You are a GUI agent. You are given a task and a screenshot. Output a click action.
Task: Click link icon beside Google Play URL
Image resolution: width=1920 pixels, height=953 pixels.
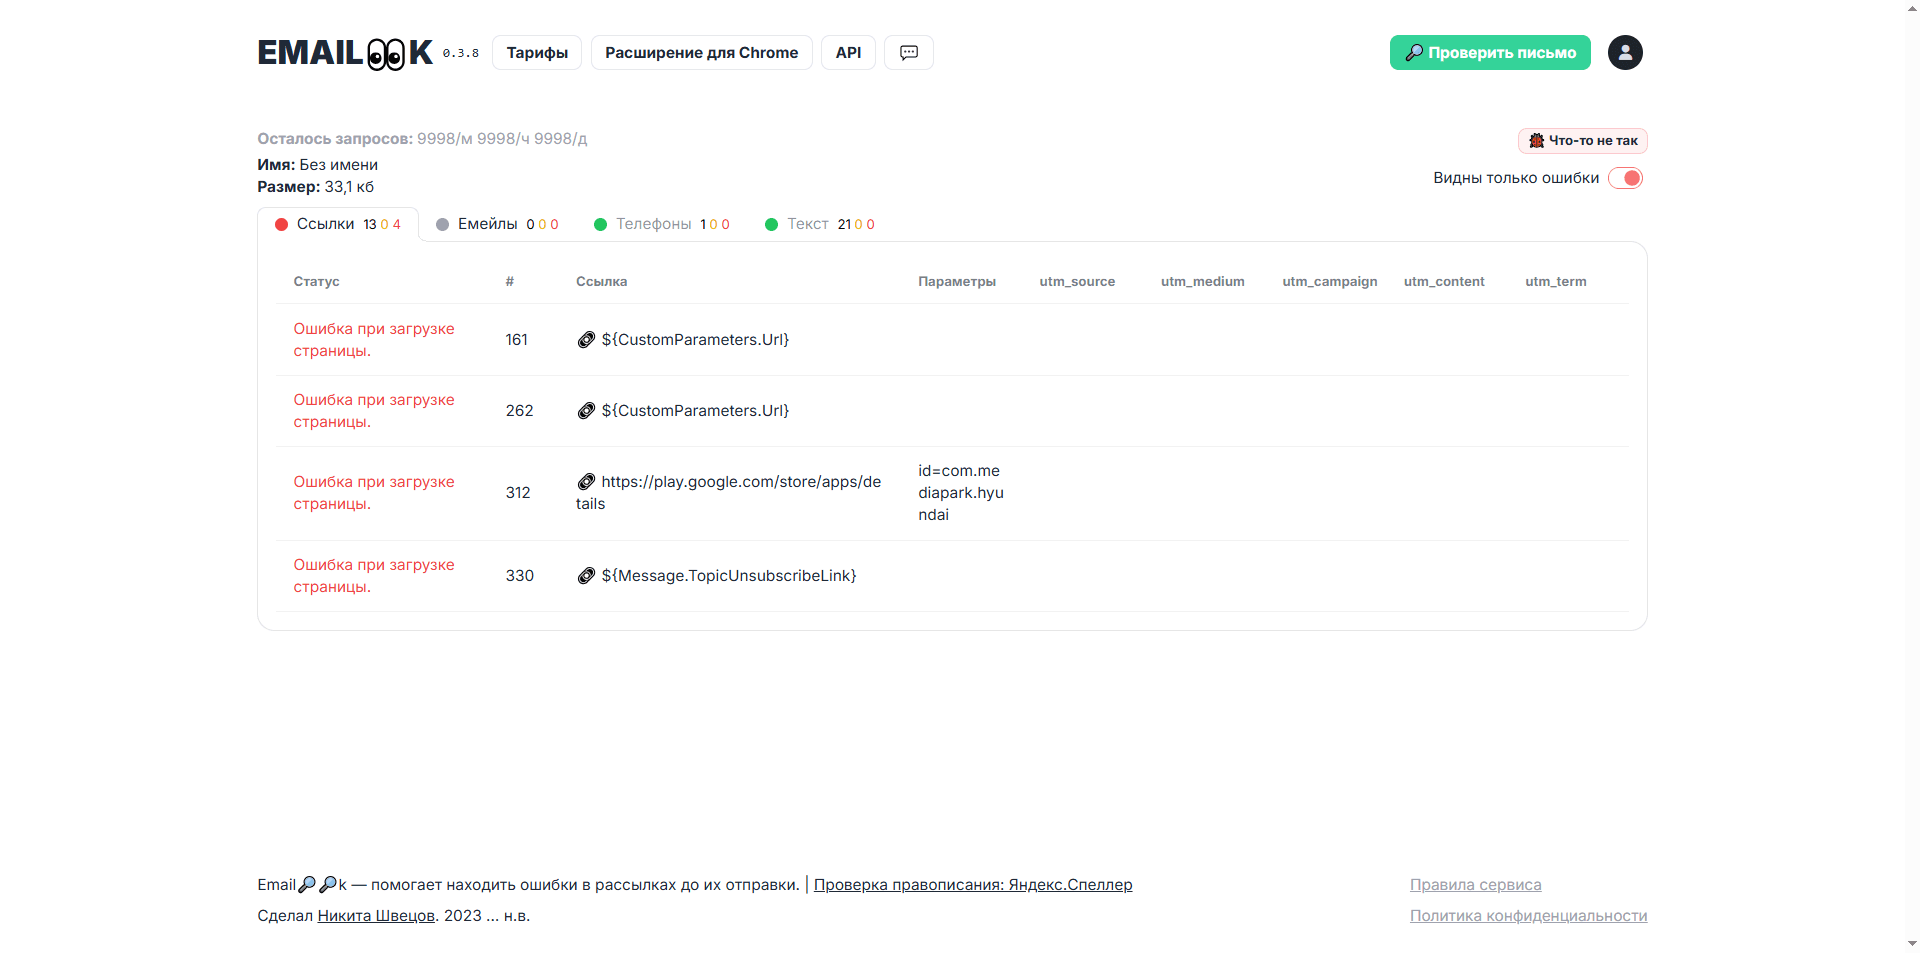click(586, 482)
